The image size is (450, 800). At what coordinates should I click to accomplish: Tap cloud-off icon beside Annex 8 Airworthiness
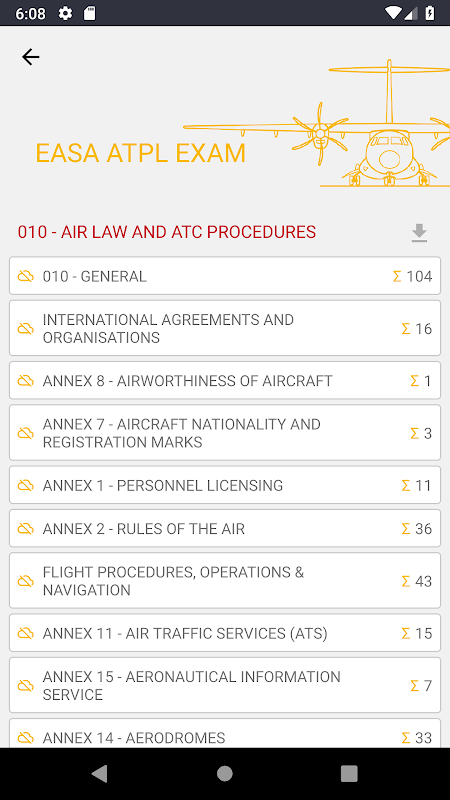coord(26,381)
